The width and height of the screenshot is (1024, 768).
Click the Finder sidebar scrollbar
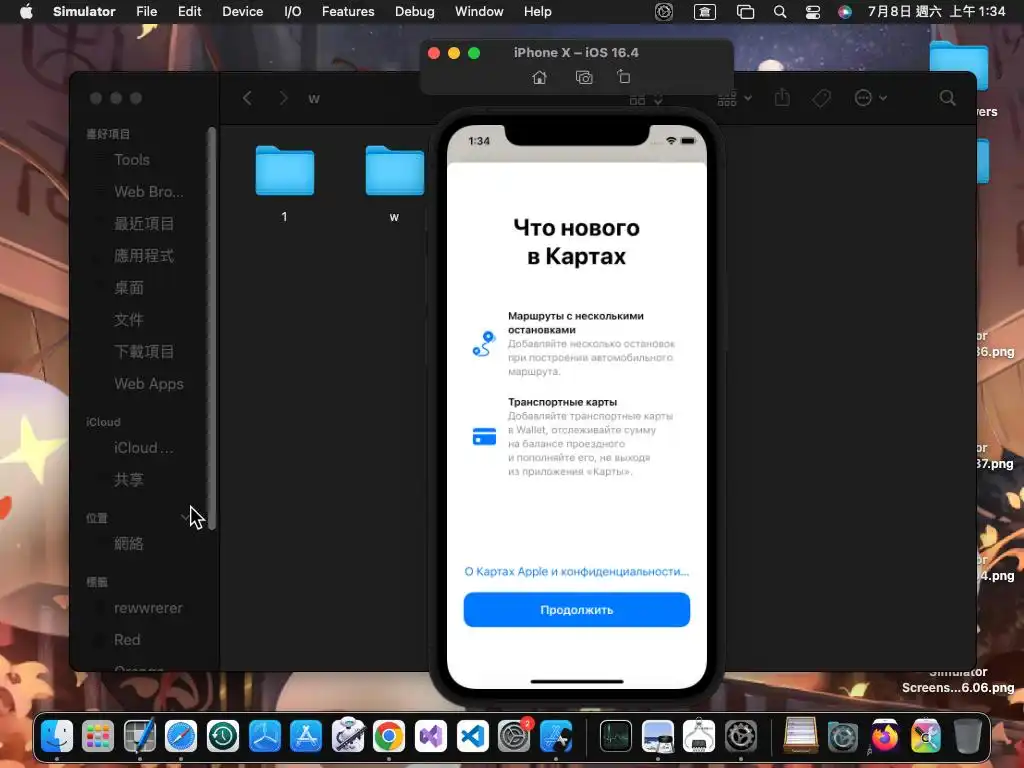(x=212, y=328)
